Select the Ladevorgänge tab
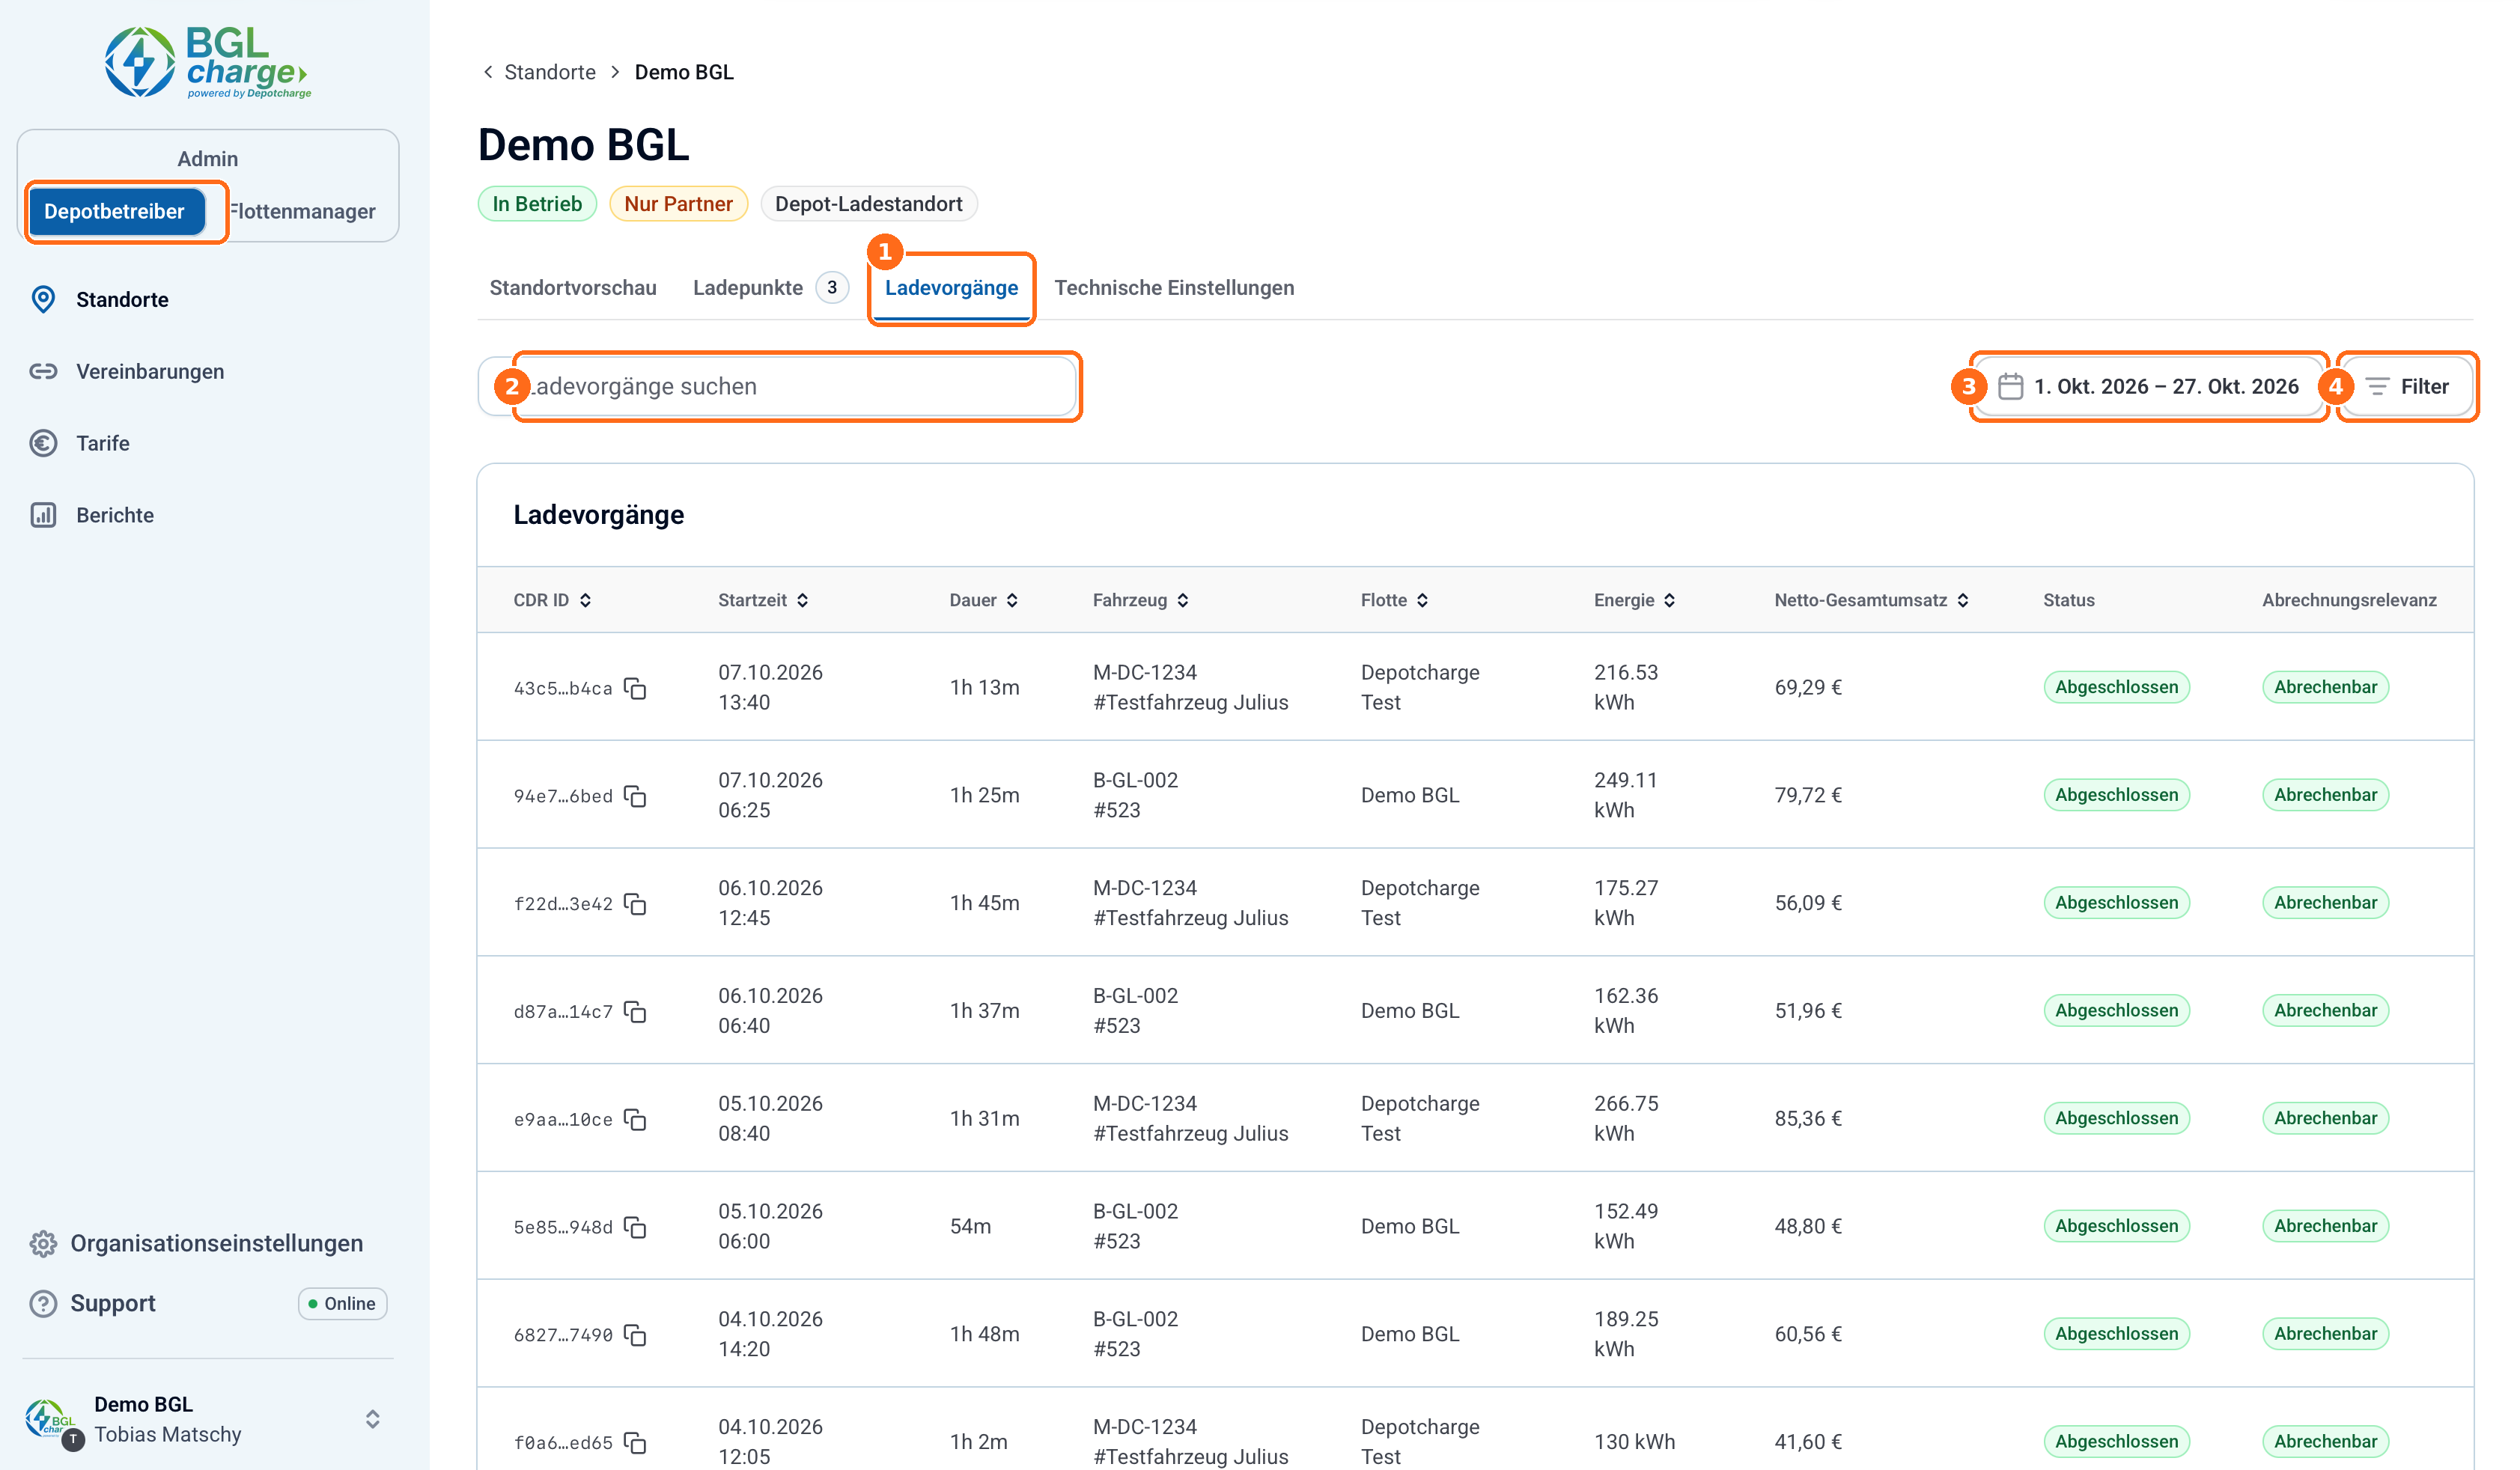 951,288
